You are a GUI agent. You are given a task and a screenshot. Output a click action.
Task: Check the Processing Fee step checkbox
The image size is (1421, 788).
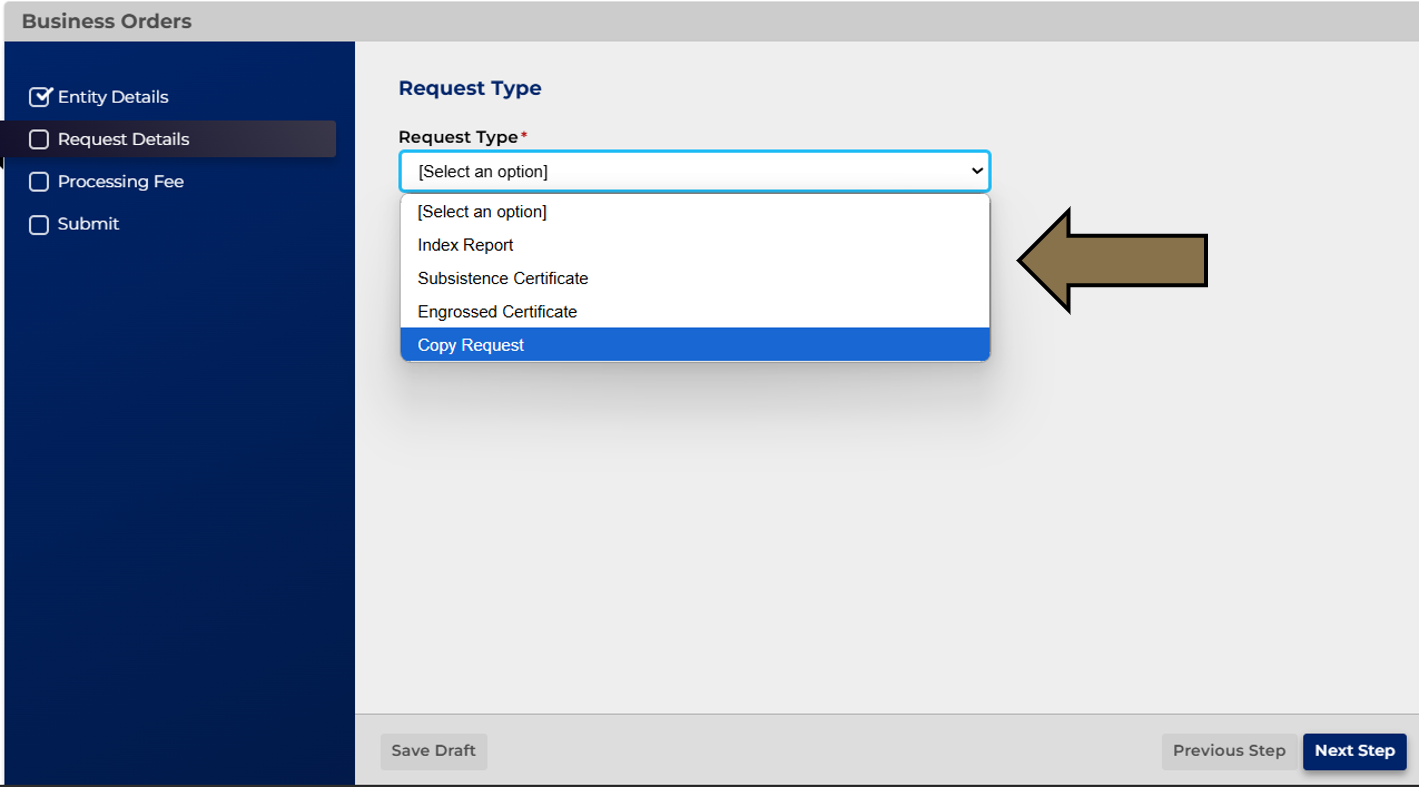click(x=39, y=181)
